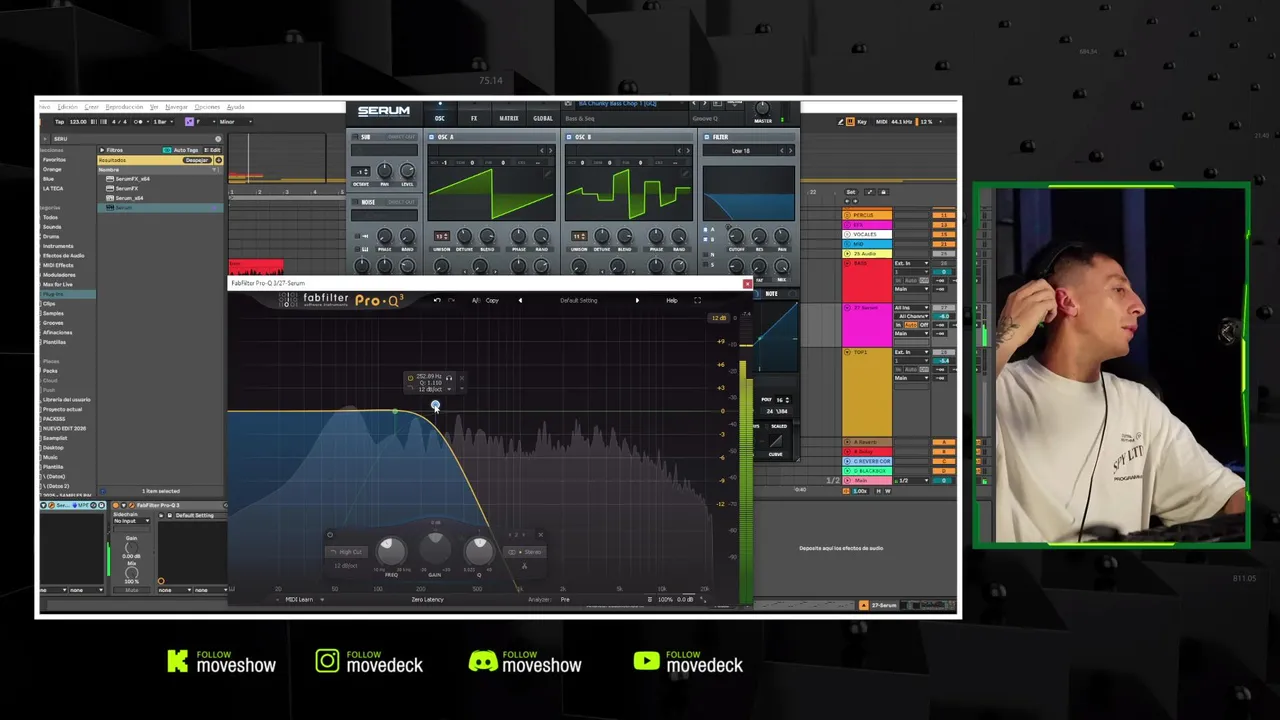Enable Serum NOISE oscillator
The image size is (1280, 720).
point(355,202)
